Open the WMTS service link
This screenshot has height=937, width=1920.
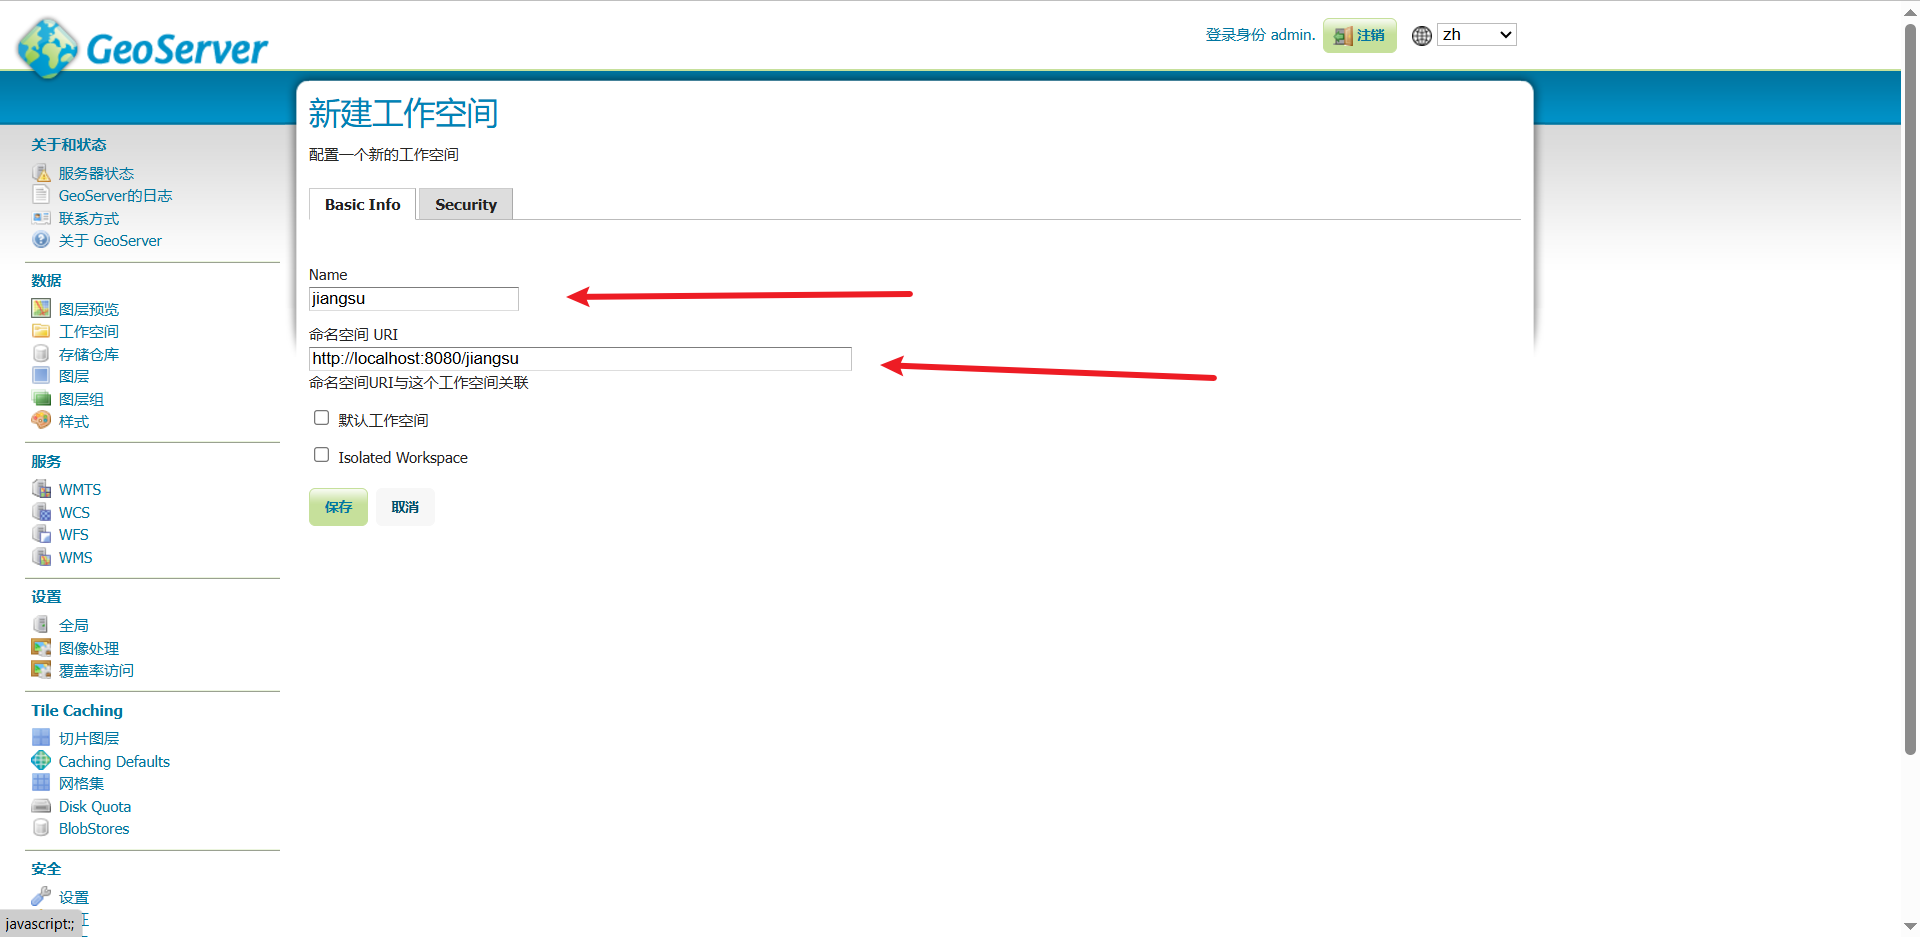click(80, 489)
